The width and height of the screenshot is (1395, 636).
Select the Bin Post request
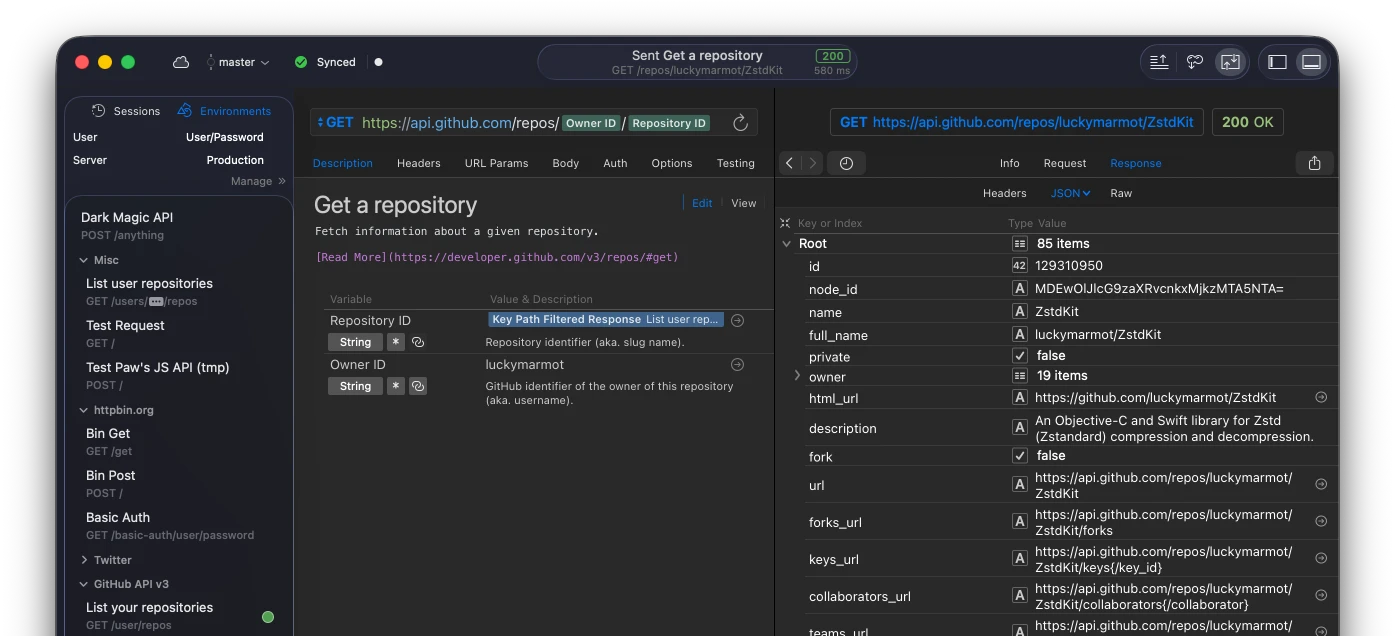[178, 484]
